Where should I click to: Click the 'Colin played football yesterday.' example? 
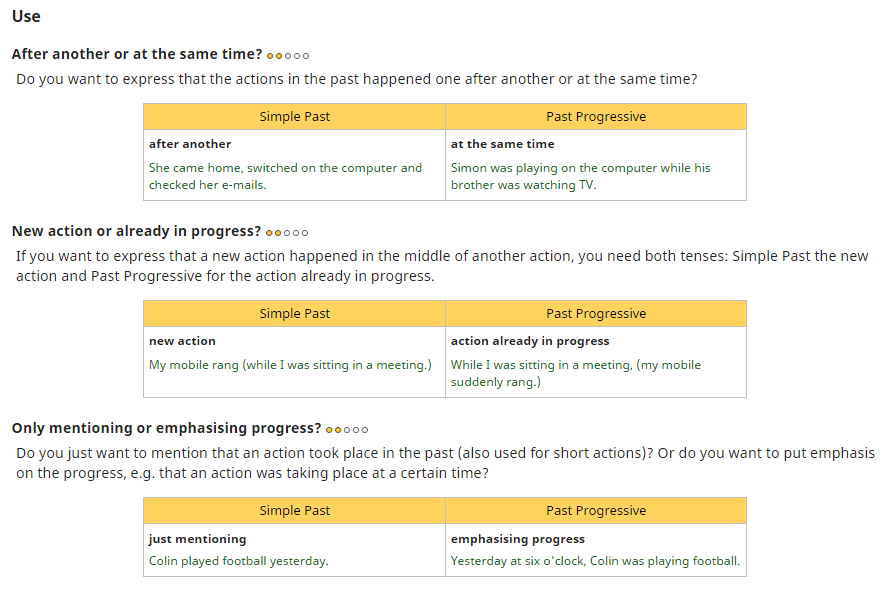click(x=238, y=561)
